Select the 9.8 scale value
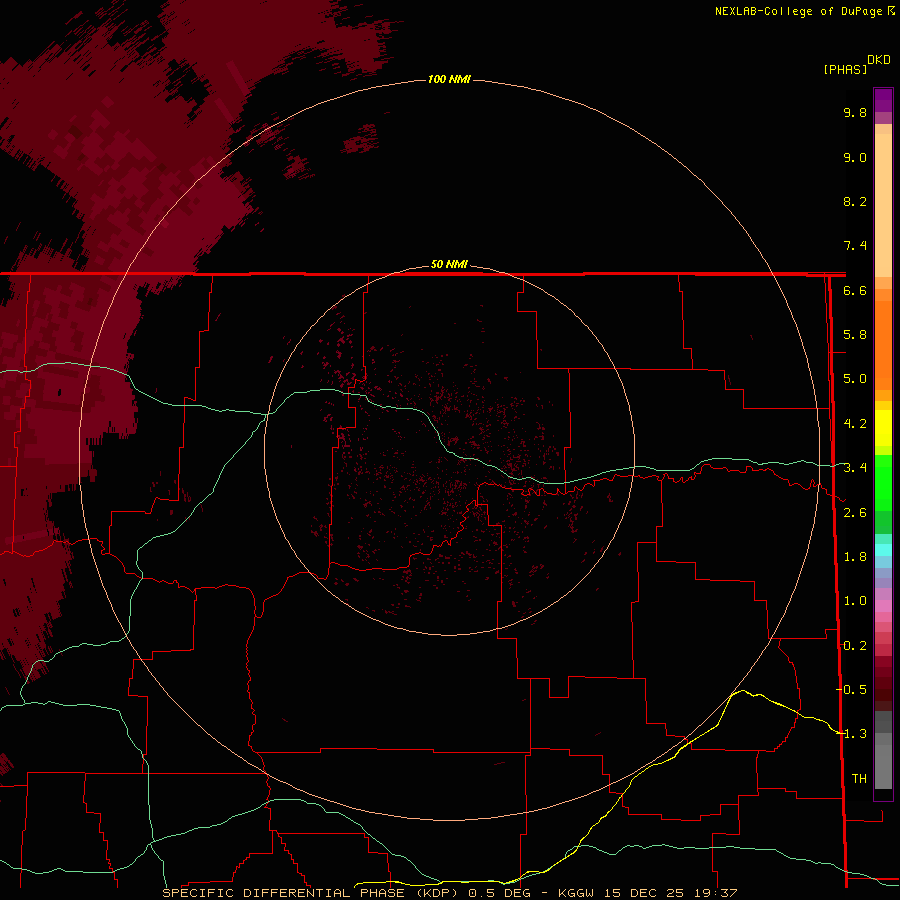The image size is (900, 900). (855, 112)
